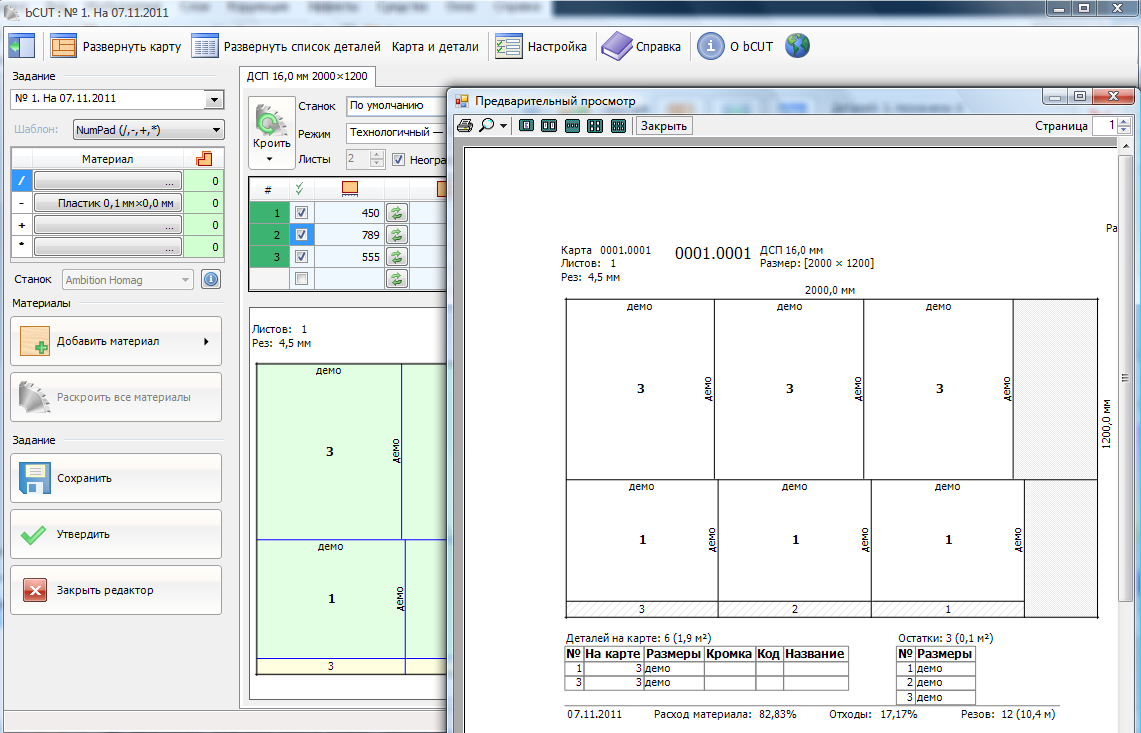Open the Станок По умолчанию dropdown
1141x733 pixels.
(x=396, y=106)
